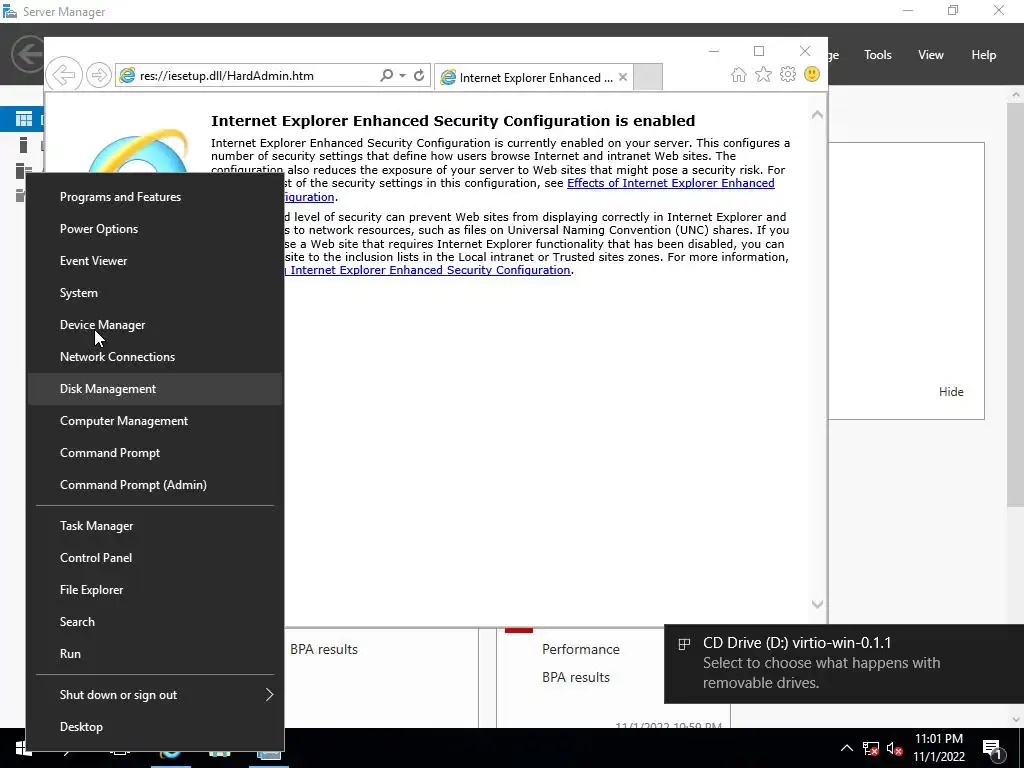This screenshot has width=1024, height=768.
Task: Click the CD Drive (D:) virtio-win notification
Action: coord(844,664)
